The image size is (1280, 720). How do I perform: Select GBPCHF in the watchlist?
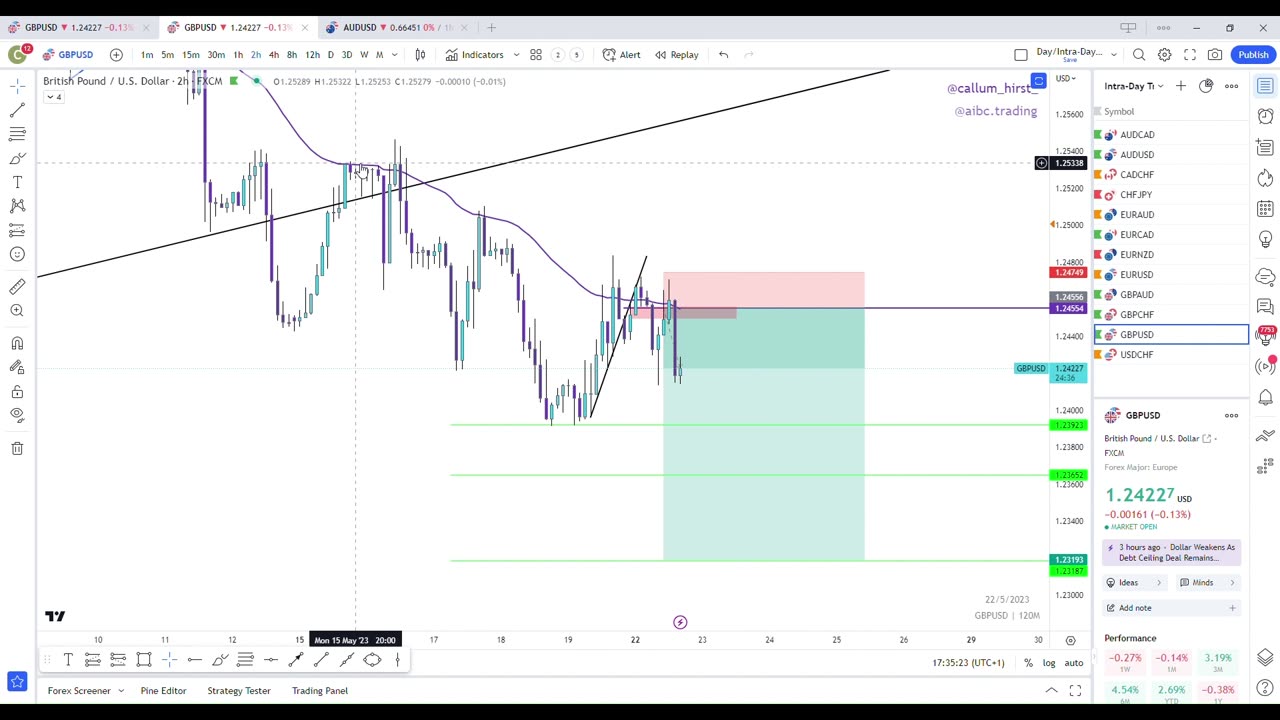(1172, 315)
